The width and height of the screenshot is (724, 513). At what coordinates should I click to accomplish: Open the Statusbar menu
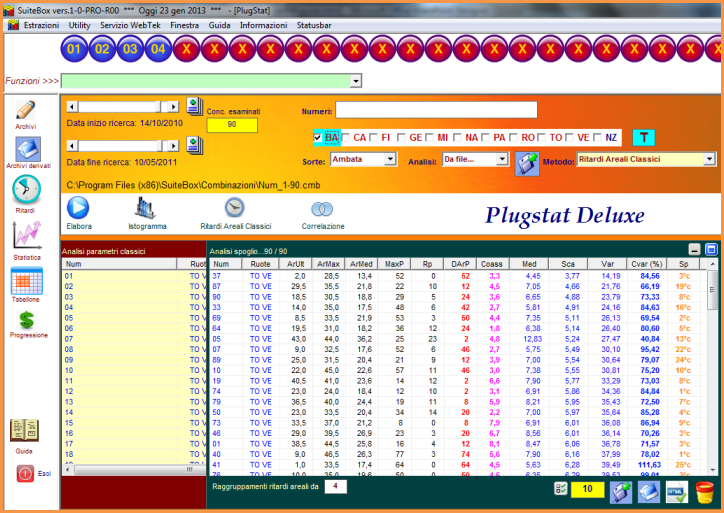tap(314, 25)
